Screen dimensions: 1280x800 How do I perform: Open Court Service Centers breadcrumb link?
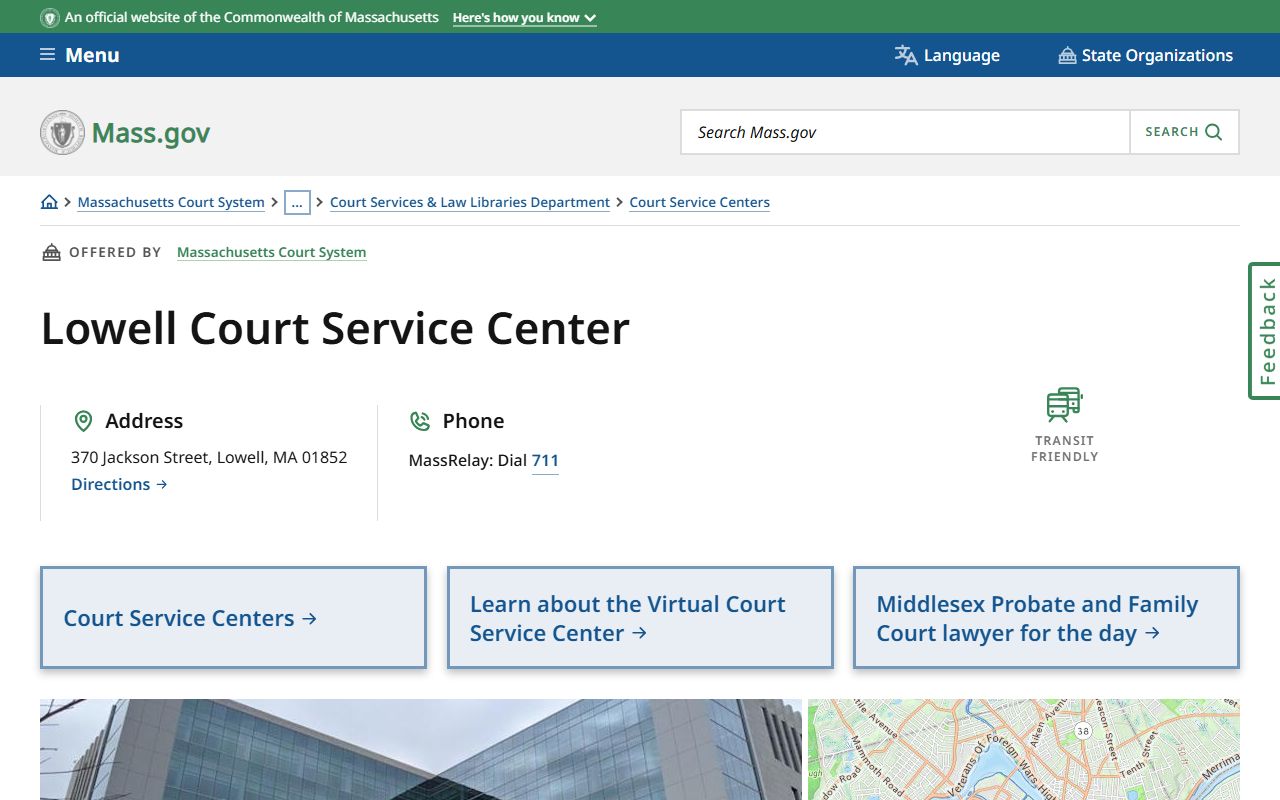tap(699, 202)
